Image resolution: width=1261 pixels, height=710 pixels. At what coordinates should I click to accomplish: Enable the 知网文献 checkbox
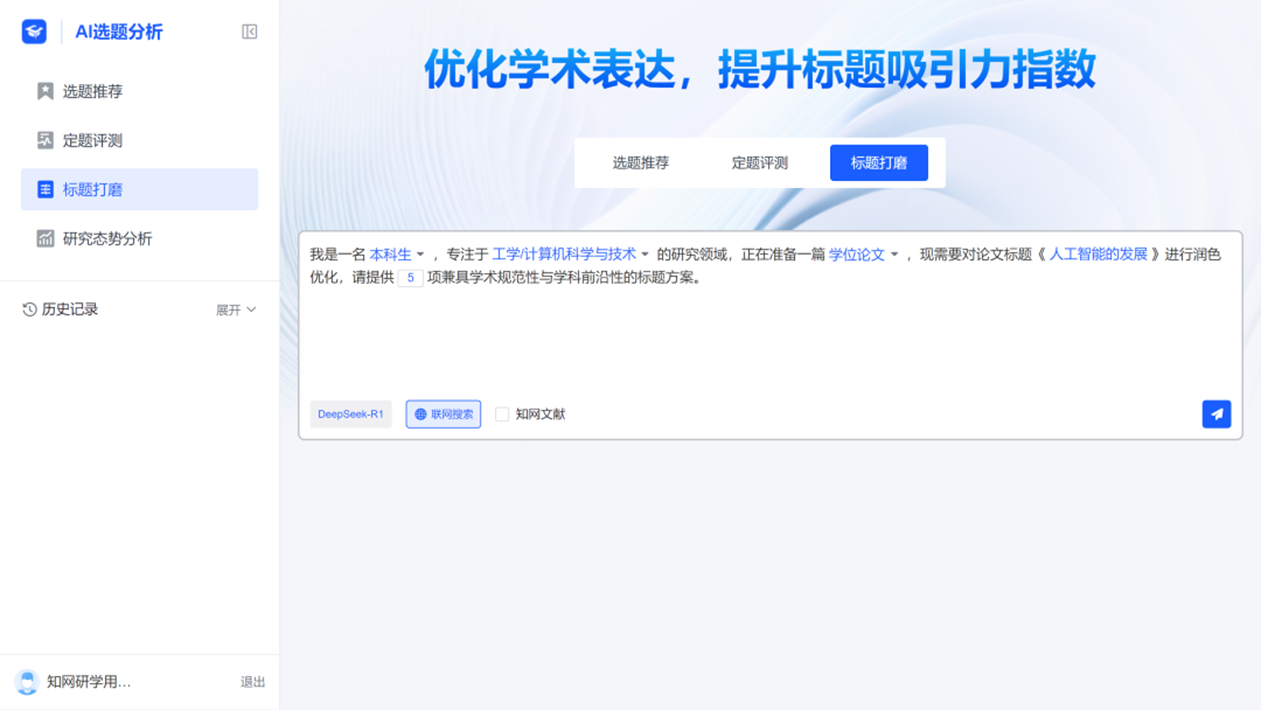click(x=502, y=414)
